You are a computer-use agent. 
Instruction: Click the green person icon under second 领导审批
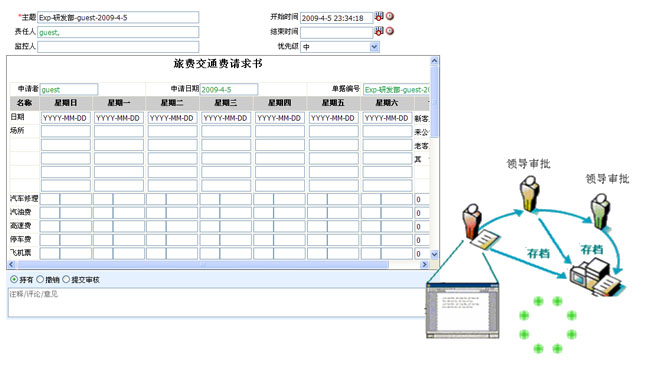click(601, 211)
